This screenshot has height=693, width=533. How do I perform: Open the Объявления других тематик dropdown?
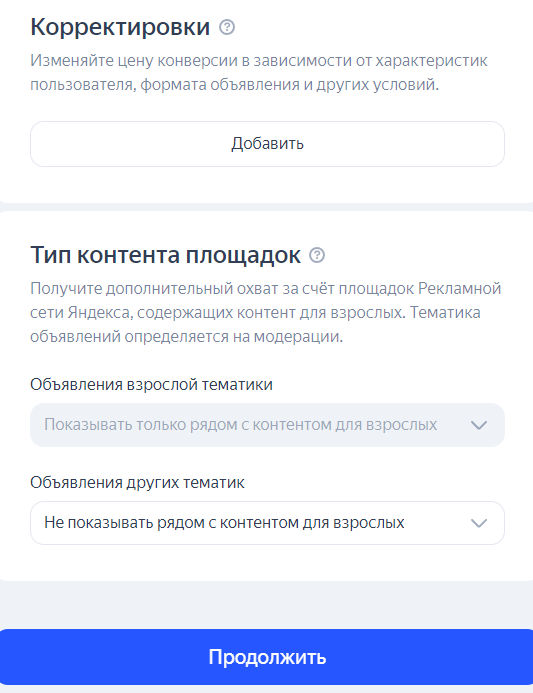click(x=267, y=523)
